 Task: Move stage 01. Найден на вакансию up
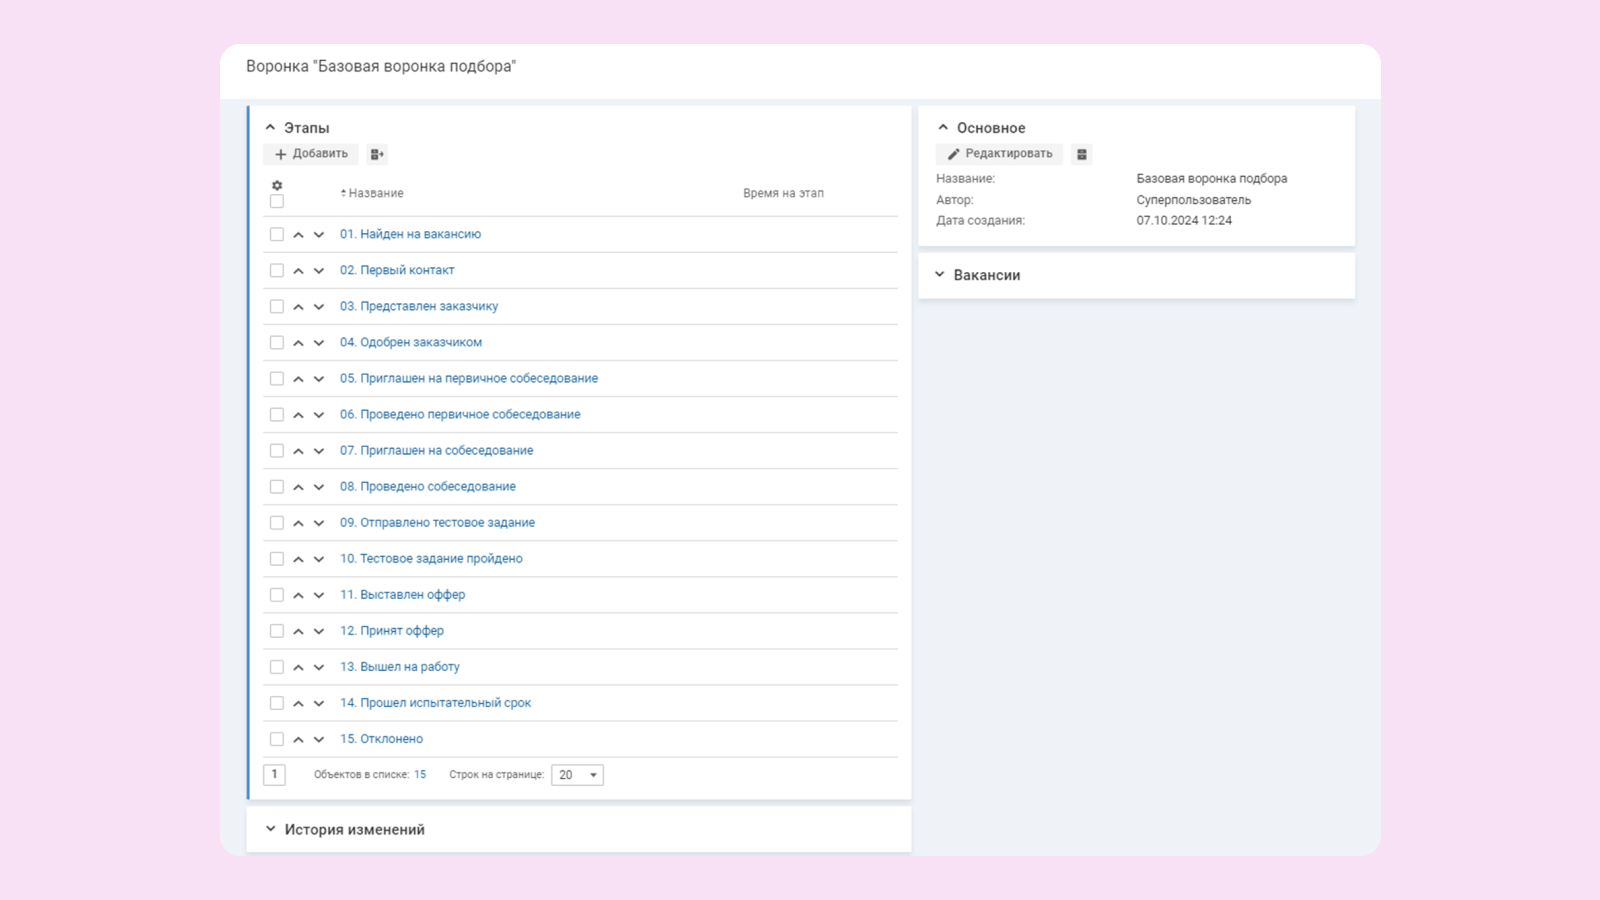[298, 235]
